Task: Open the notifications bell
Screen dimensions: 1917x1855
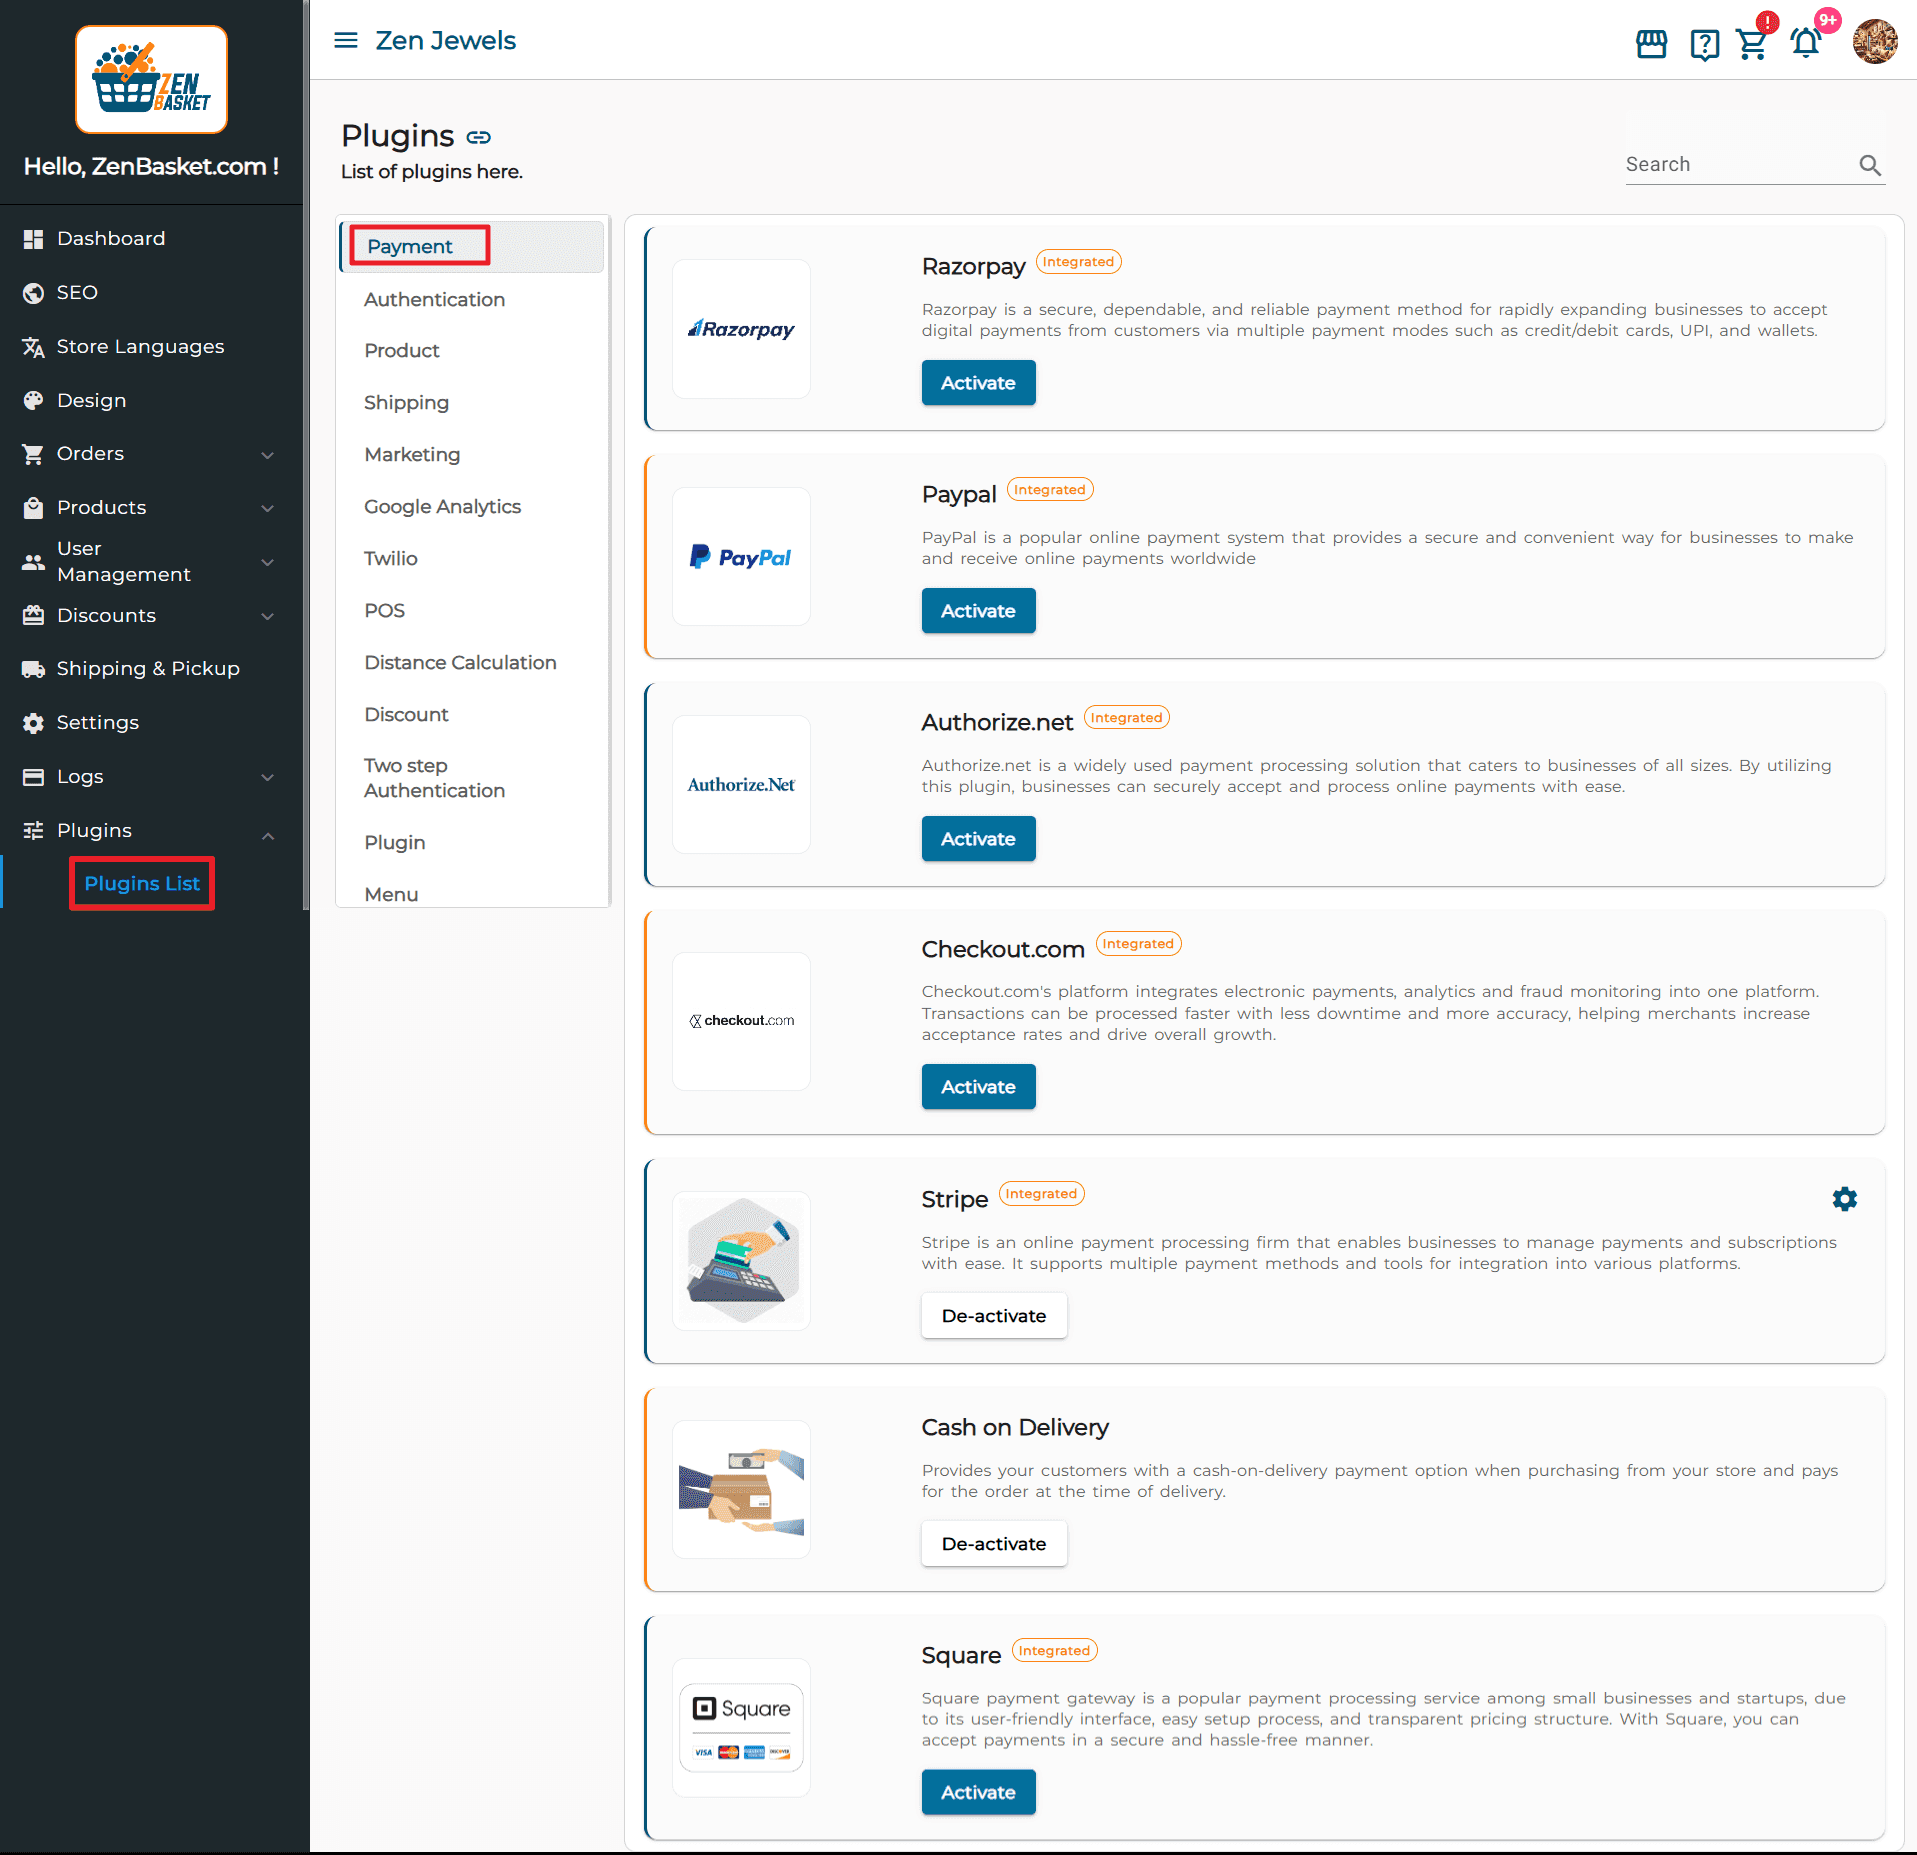Action: click(x=1806, y=44)
